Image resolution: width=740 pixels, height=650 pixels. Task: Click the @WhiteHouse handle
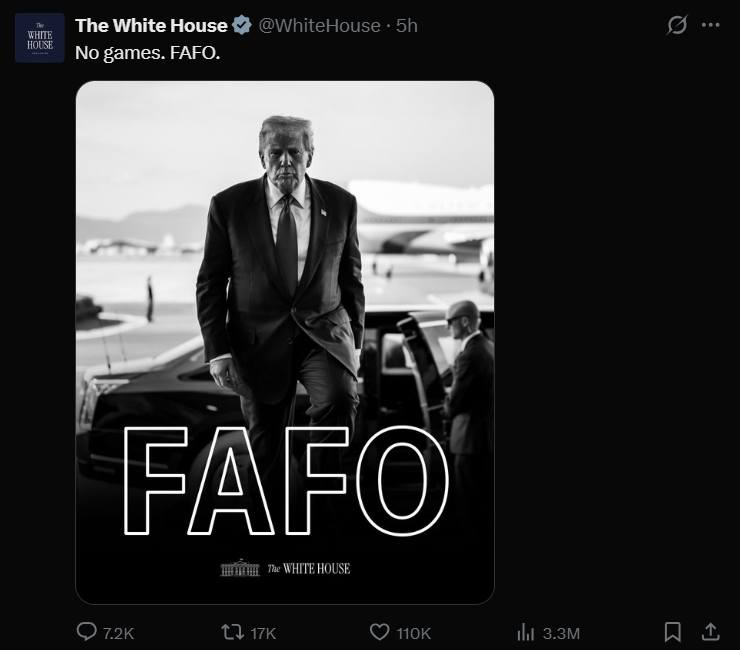tap(319, 25)
